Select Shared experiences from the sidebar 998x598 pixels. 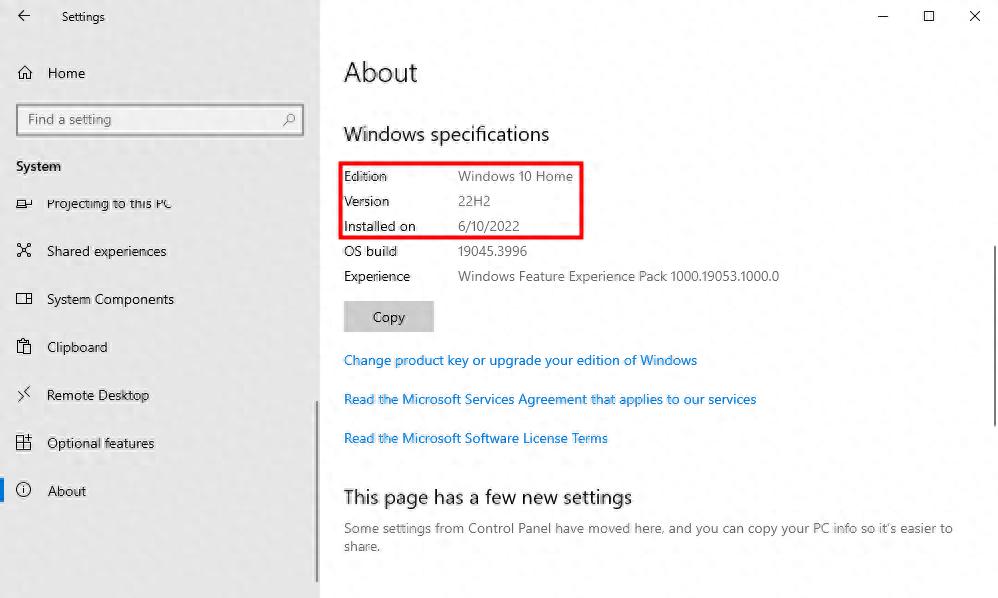pyautogui.click(x=106, y=251)
